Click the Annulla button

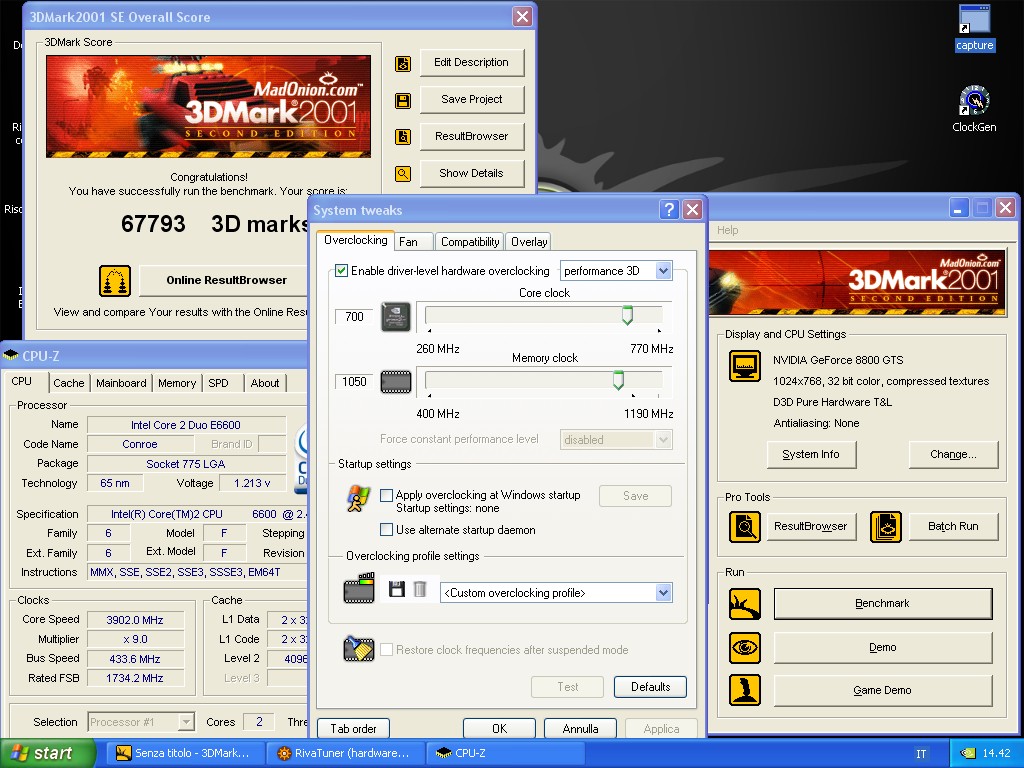[581, 728]
